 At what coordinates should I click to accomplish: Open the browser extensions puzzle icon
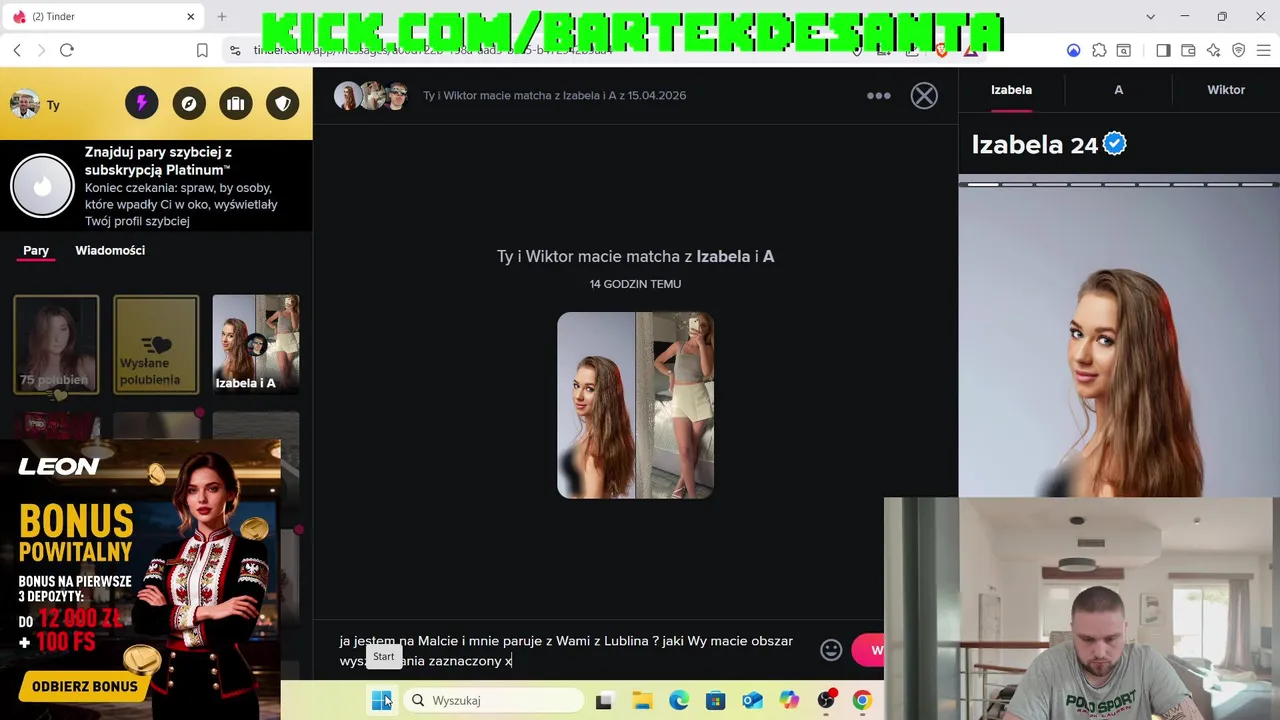pos(1099,50)
